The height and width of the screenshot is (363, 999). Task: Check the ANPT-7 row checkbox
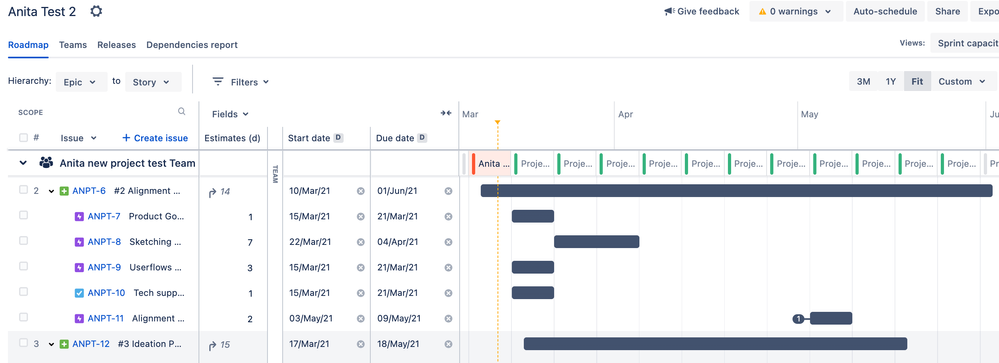(24, 215)
